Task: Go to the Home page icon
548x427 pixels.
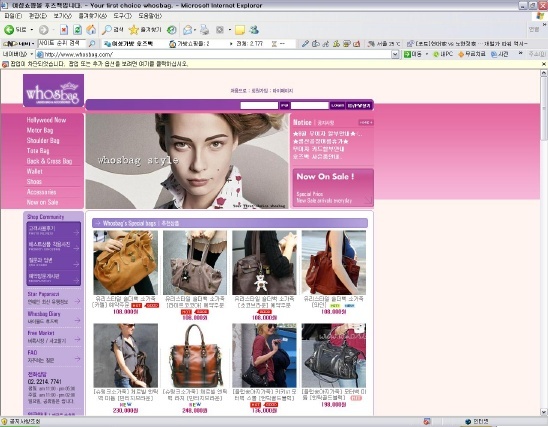Action: point(91,30)
